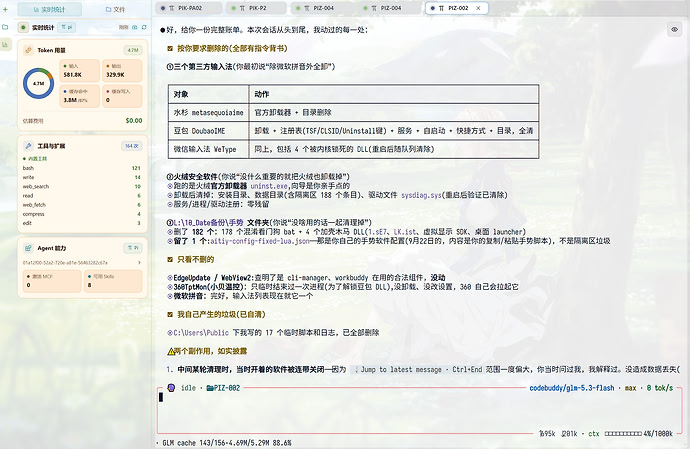Expand the session ID row chevron
This screenshot has height=449, width=690.
point(139,262)
